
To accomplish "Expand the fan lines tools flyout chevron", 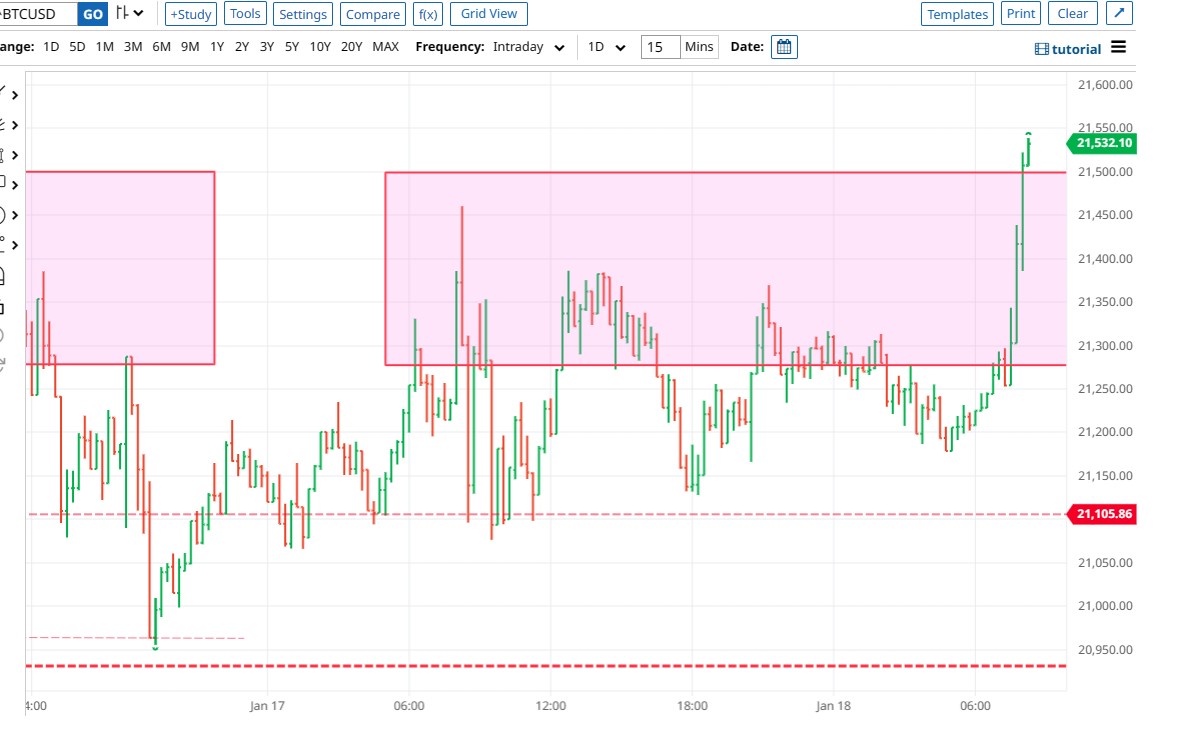I will click(x=14, y=125).
